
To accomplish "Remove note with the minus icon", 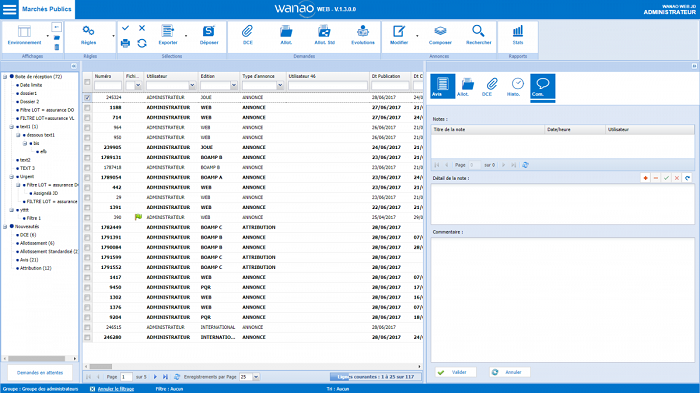I will point(656,178).
